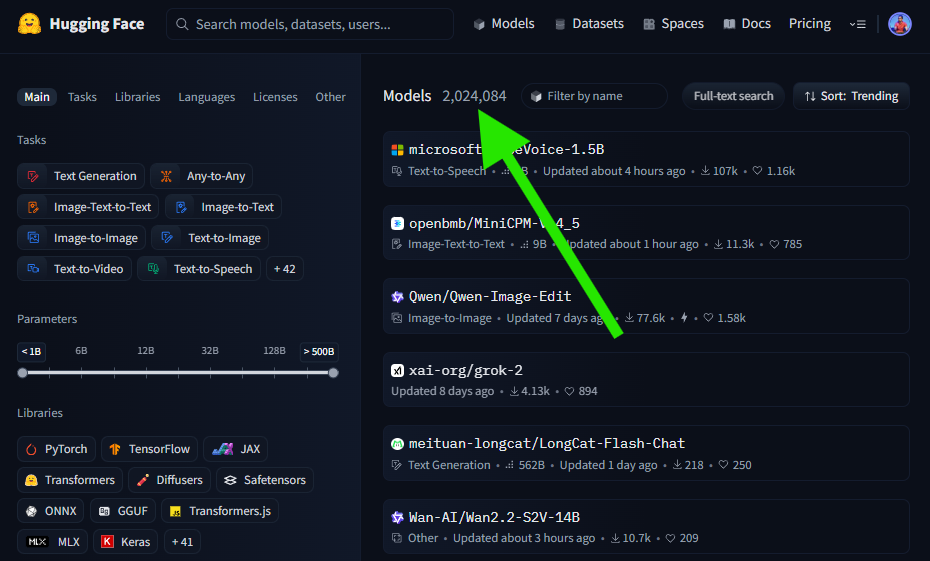This screenshot has width=930, height=561.
Task: Click the ONNX library icon
Action: coord(31,511)
